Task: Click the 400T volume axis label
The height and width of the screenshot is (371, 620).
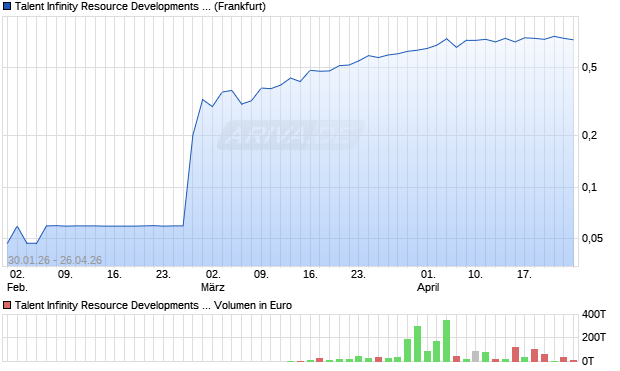Action: (594, 315)
